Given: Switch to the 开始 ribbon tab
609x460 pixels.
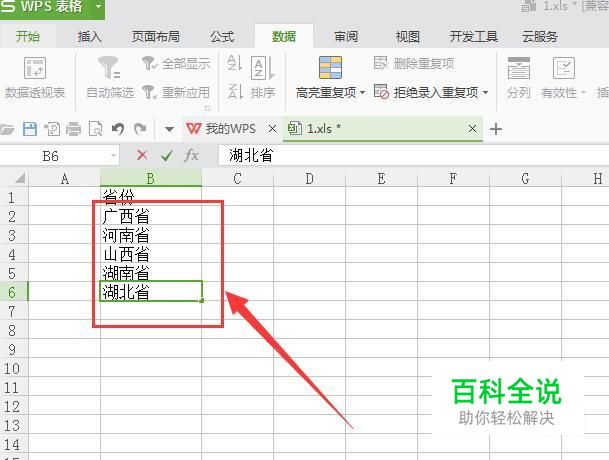Looking at the screenshot, I should point(28,37).
